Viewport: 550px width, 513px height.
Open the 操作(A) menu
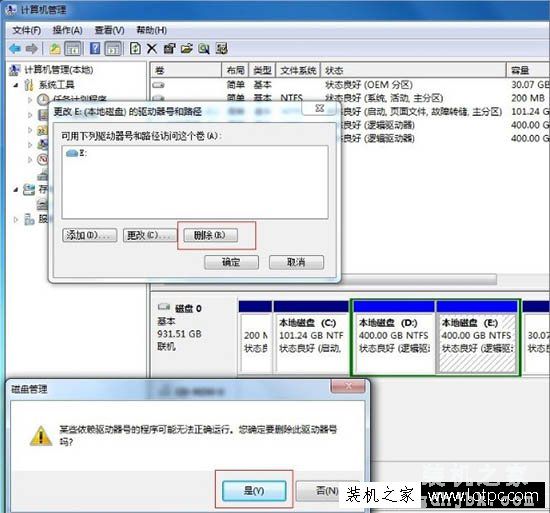pos(67,31)
